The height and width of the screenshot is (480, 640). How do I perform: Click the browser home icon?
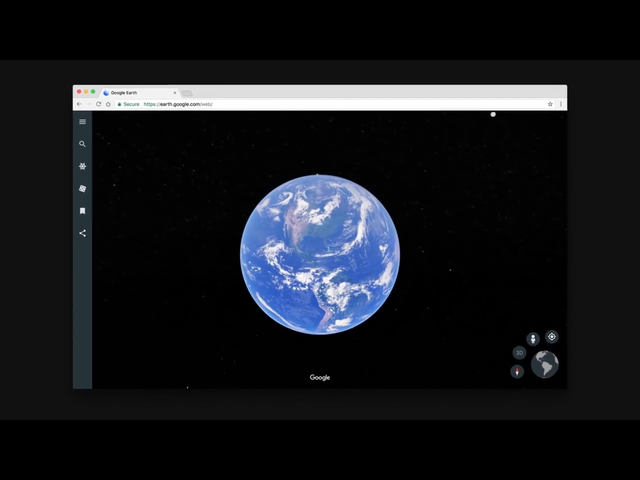[x=108, y=104]
